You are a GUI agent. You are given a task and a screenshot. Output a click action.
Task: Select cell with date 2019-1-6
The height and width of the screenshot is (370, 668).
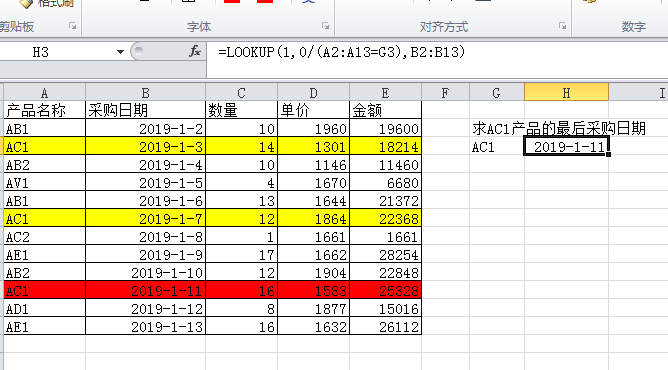(x=145, y=200)
